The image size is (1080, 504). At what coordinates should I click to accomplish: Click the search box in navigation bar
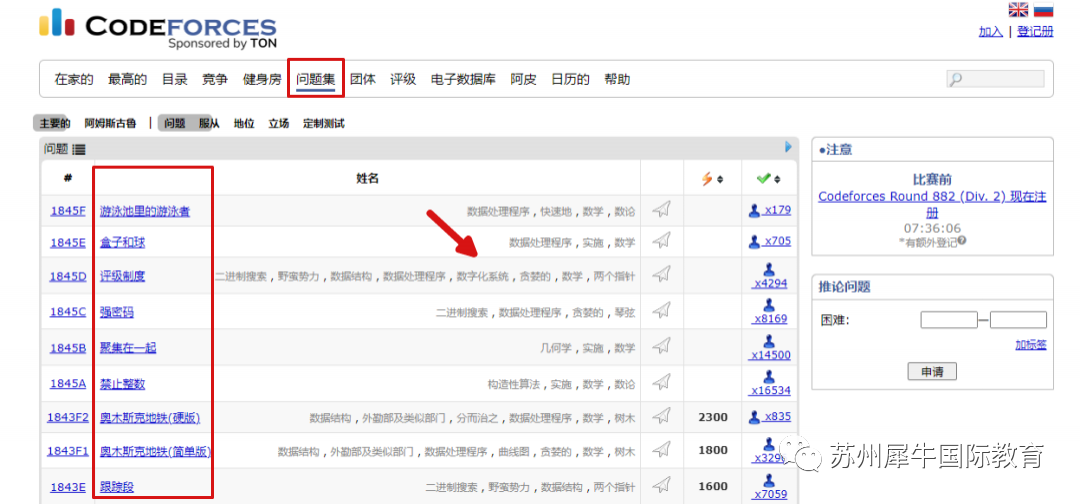(995, 79)
